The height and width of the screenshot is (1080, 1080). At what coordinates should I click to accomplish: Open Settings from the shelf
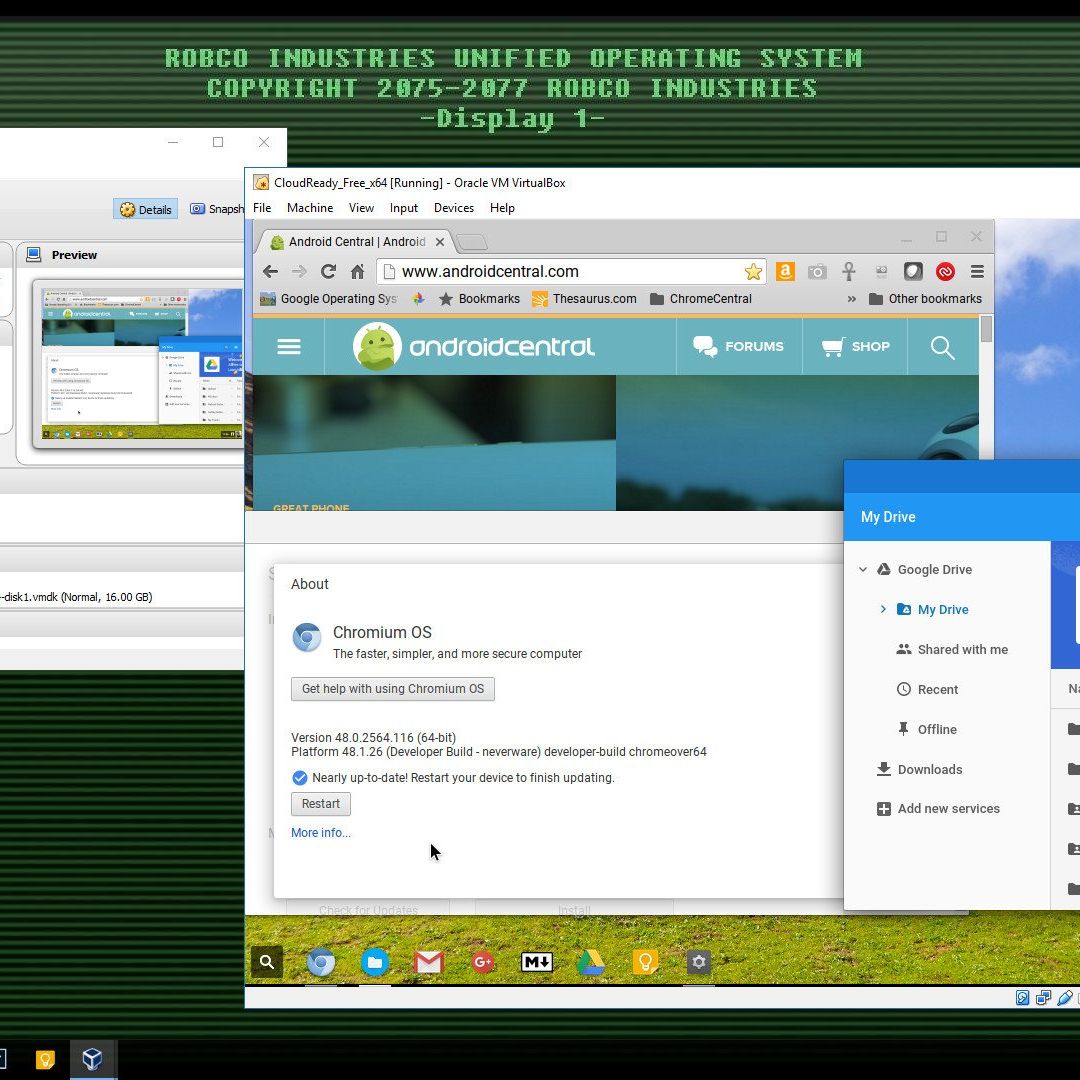(698, 962)
